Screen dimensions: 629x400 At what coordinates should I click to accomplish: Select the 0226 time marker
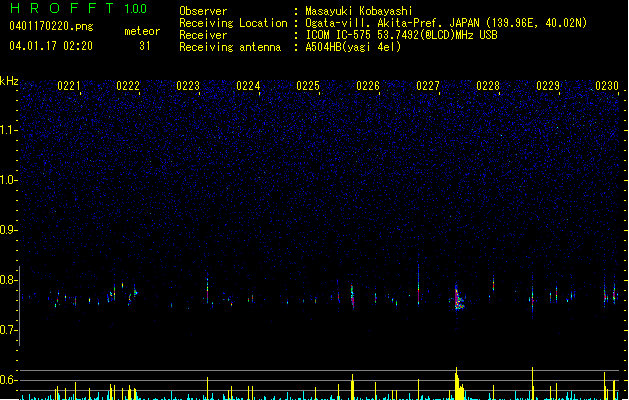368,86
